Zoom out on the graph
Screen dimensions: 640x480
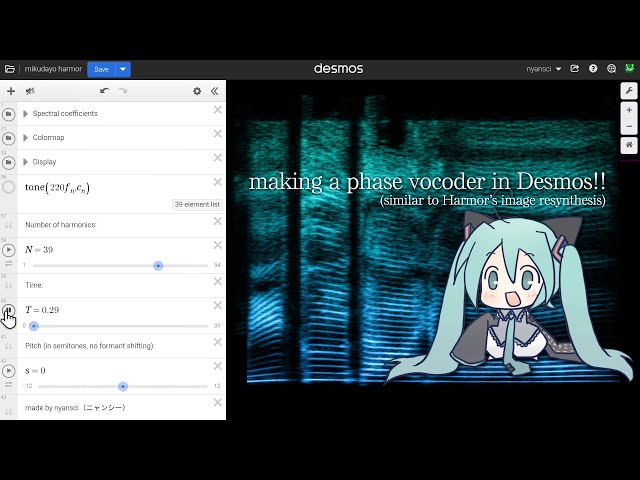point(629,126)
